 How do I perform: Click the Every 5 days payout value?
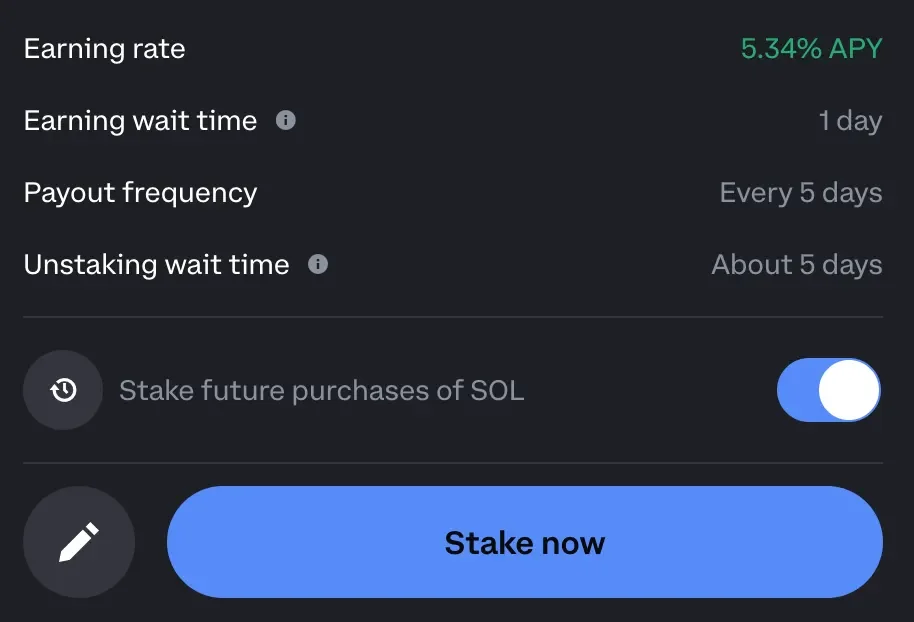coord(800,193)
